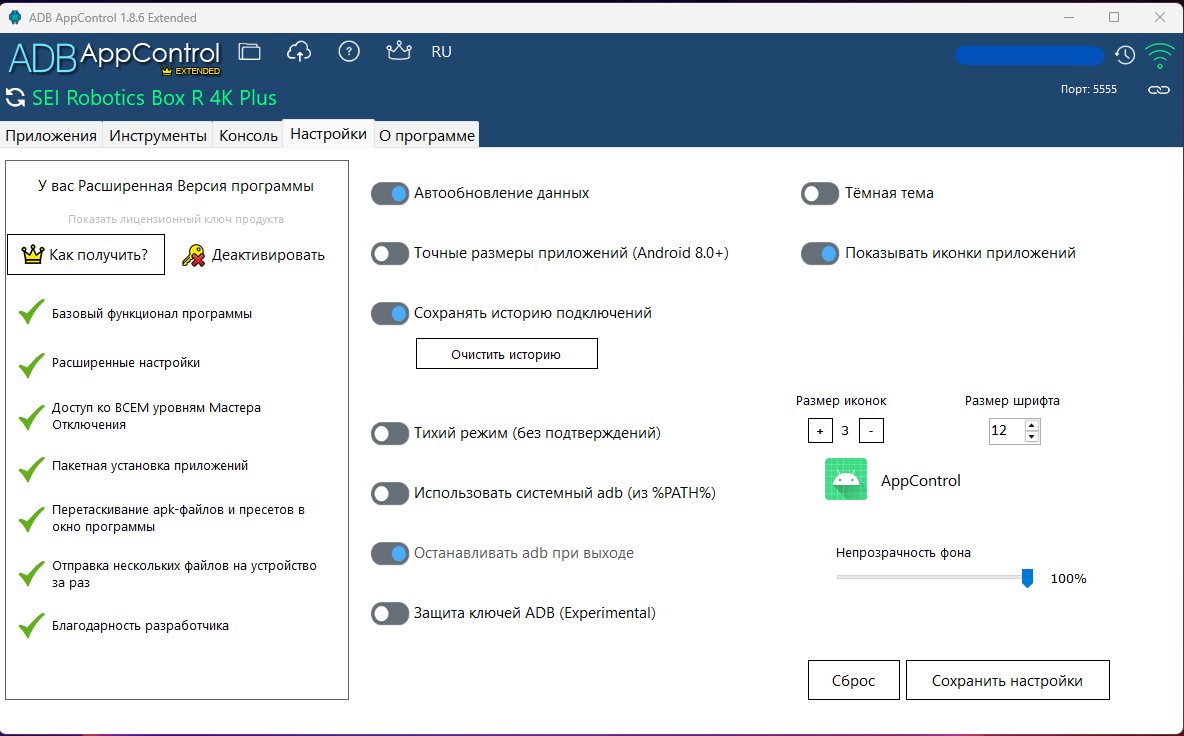
Task: Click the Размер иконок label
Action: (841, 401)
